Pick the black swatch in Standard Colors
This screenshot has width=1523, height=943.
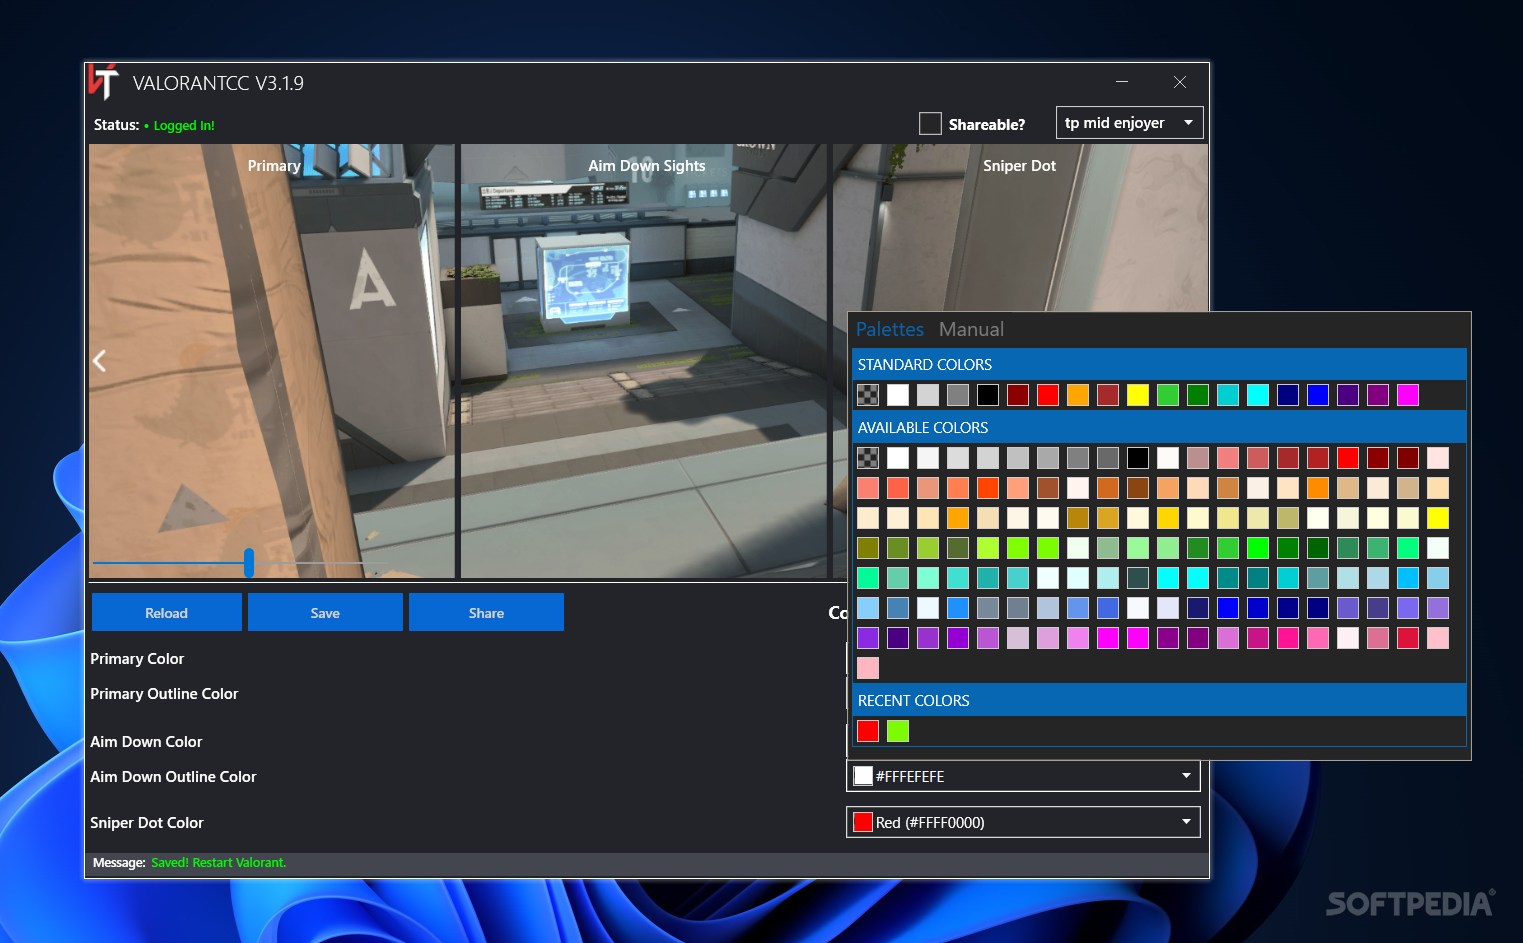point(988,395)
